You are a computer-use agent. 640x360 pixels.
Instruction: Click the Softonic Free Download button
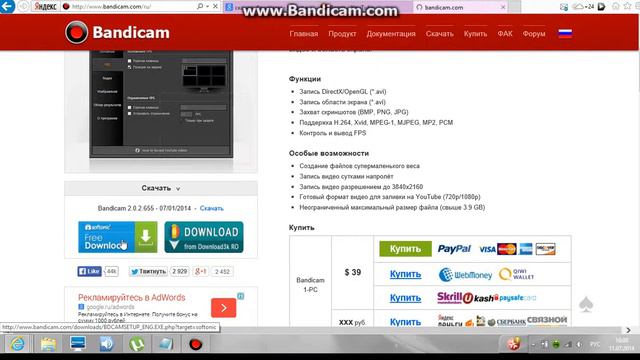click(118, 237)
